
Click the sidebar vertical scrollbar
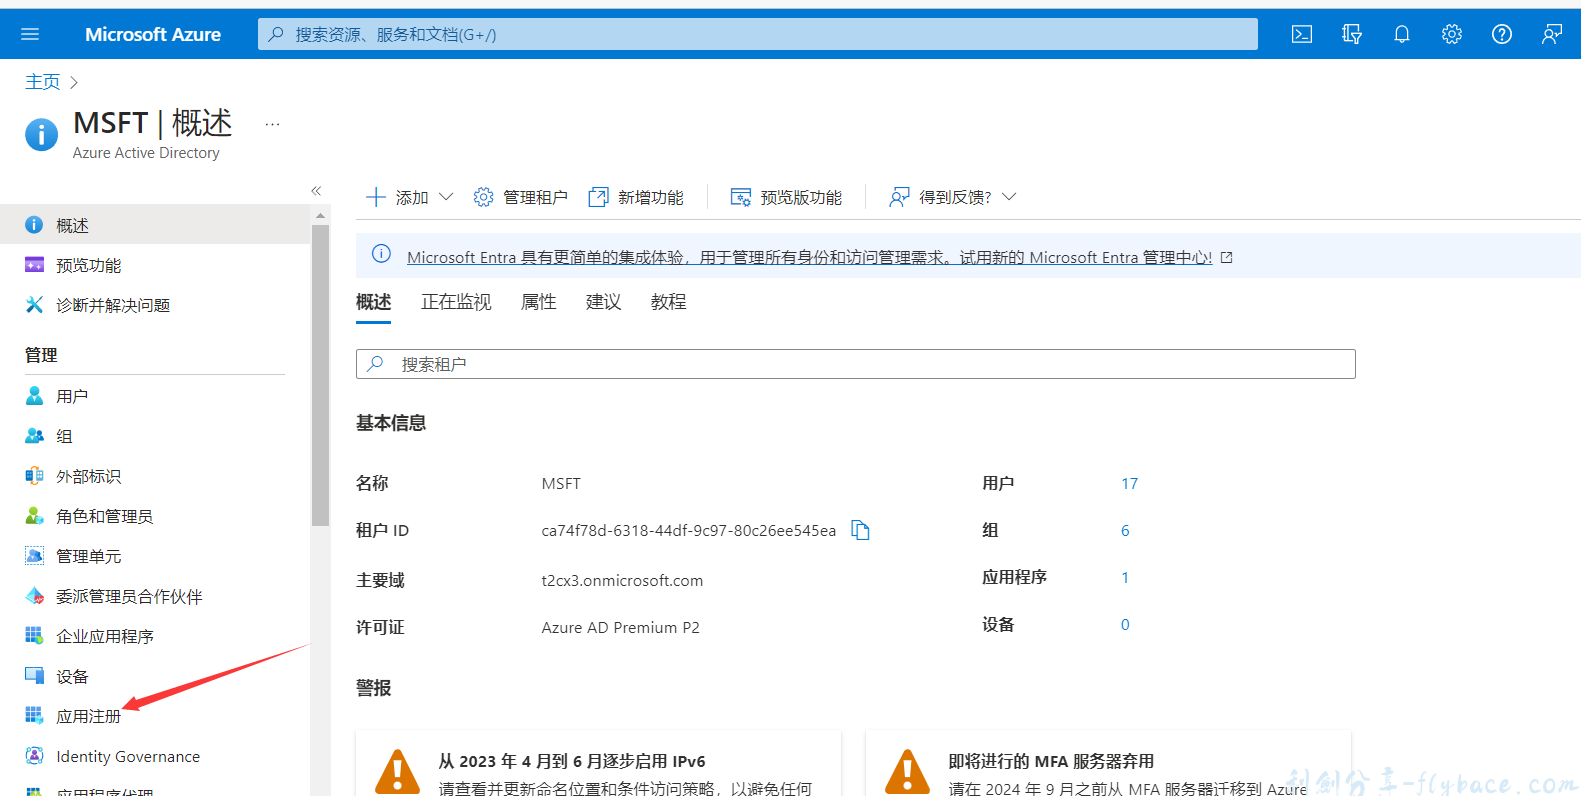(x=320, y=375)
